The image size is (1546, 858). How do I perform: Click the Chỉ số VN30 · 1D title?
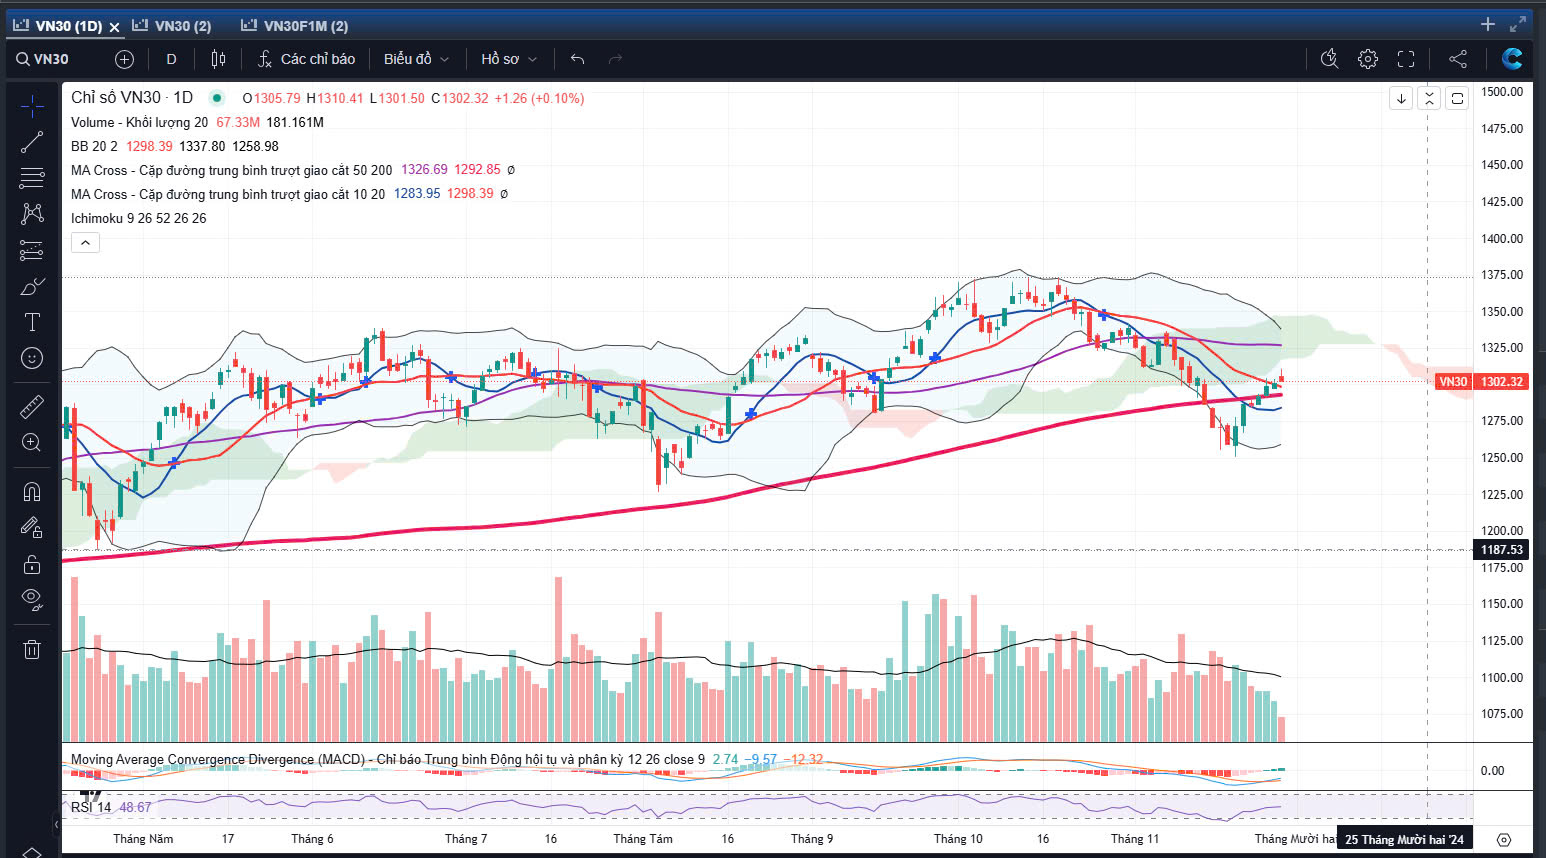(x=132, y=98)
